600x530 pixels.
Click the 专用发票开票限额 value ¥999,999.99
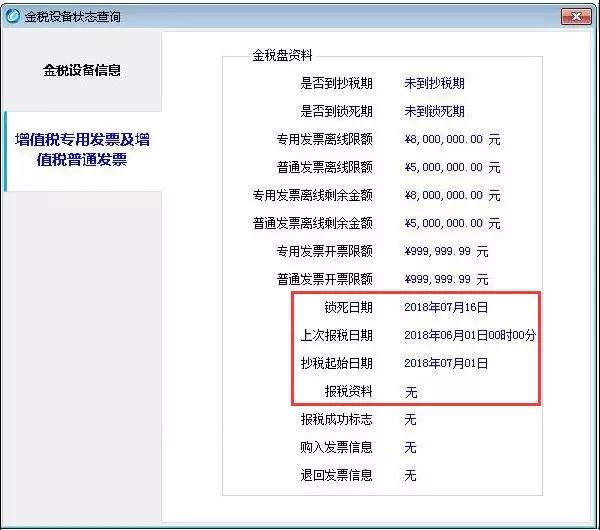pos(446,251)
